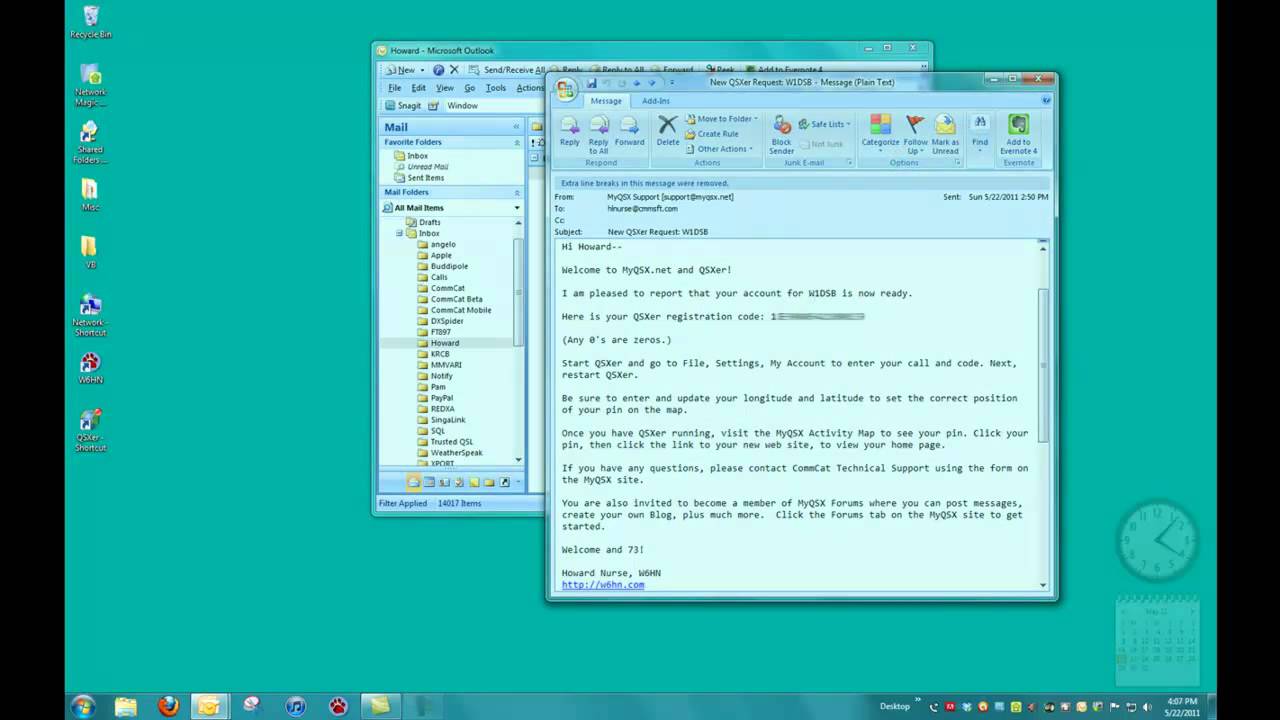Viewport: 1280px width, 720px height.
Task: Click the iTunes taskbar icon
Action: (x=295, y=706)
